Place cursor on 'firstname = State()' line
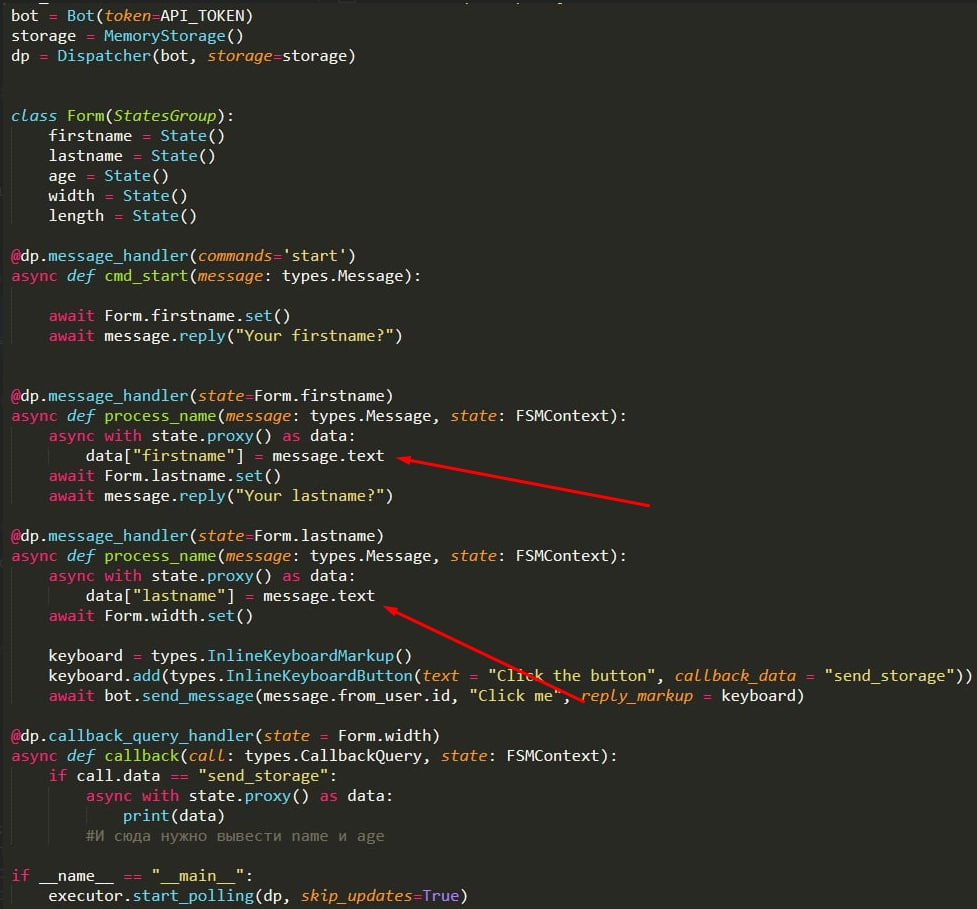Image resolution: width=977 pixels, height=909 pixels. 136,136
